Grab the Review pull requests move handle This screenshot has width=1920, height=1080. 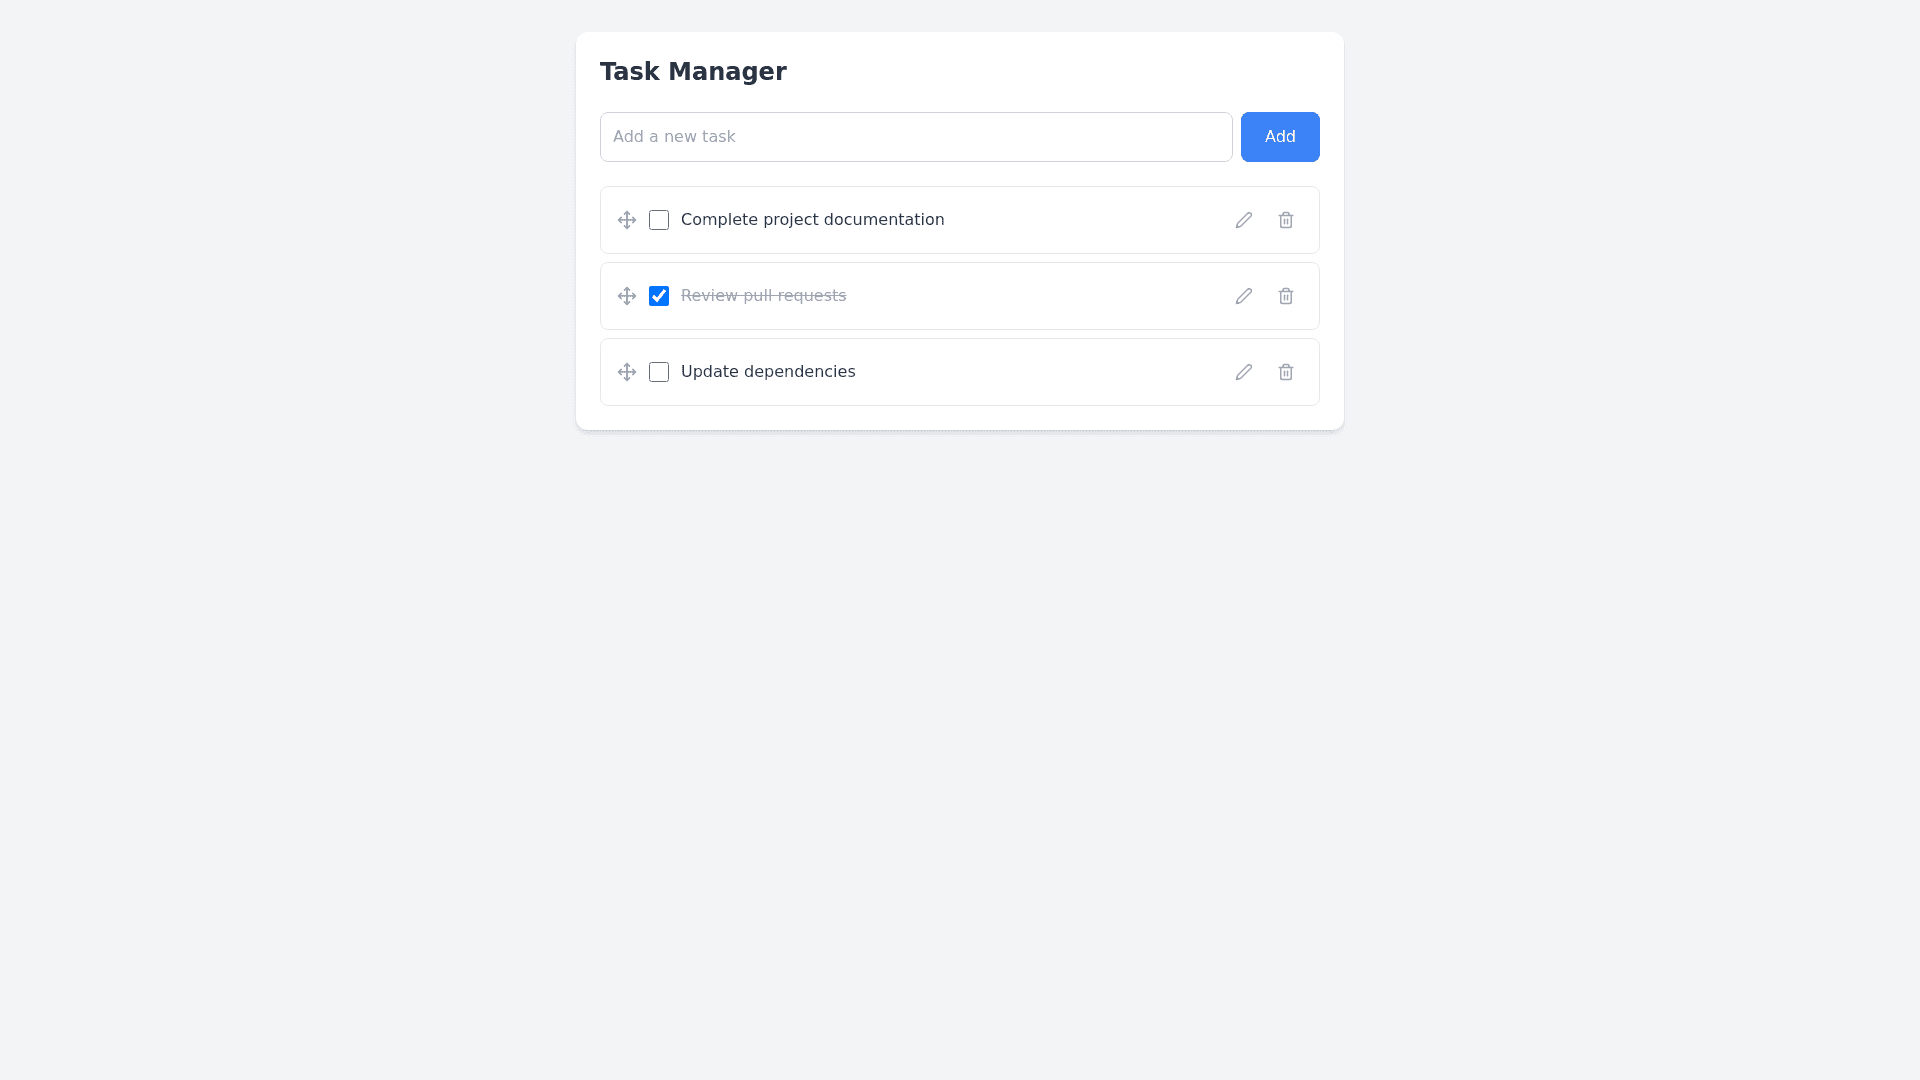[x=627, y=296]
